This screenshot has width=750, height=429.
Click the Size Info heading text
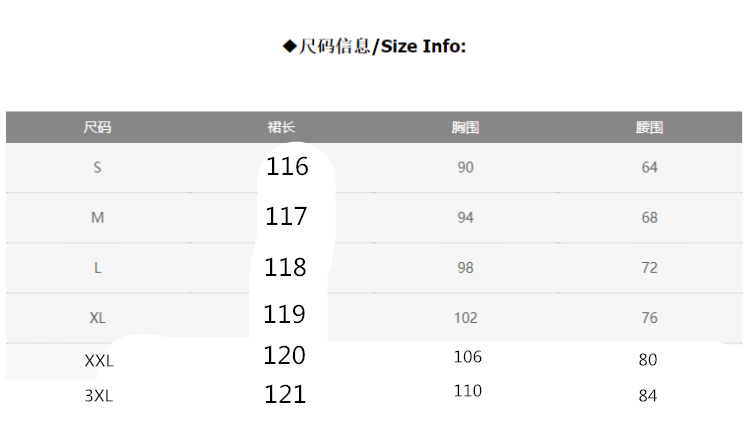[375, 46]
